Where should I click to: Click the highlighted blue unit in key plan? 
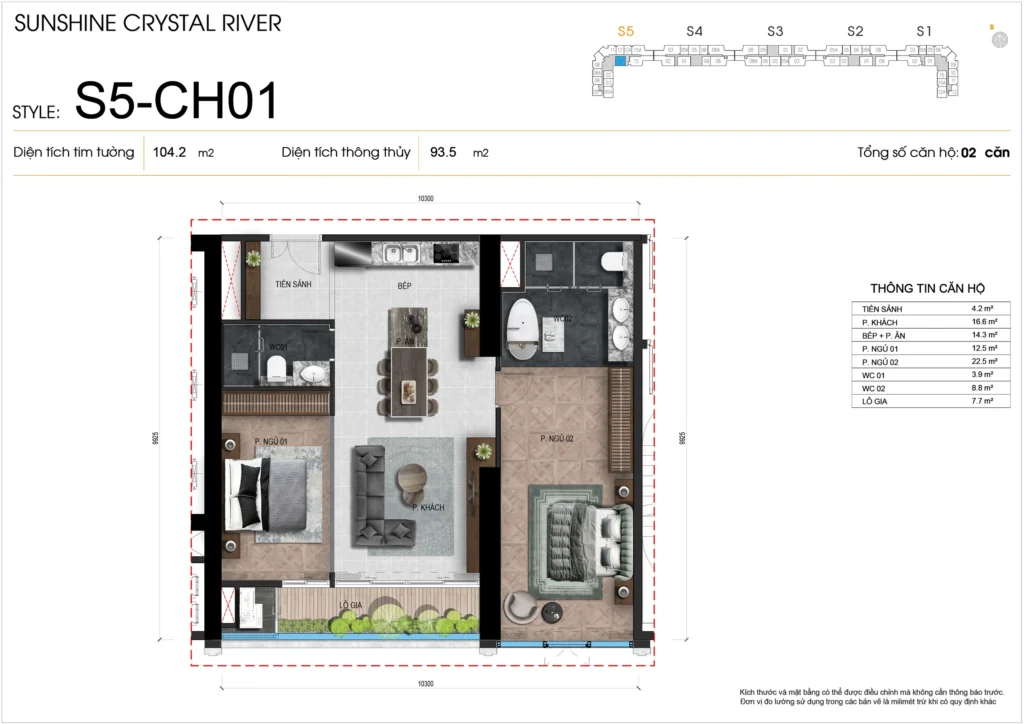tap(621, 61)
